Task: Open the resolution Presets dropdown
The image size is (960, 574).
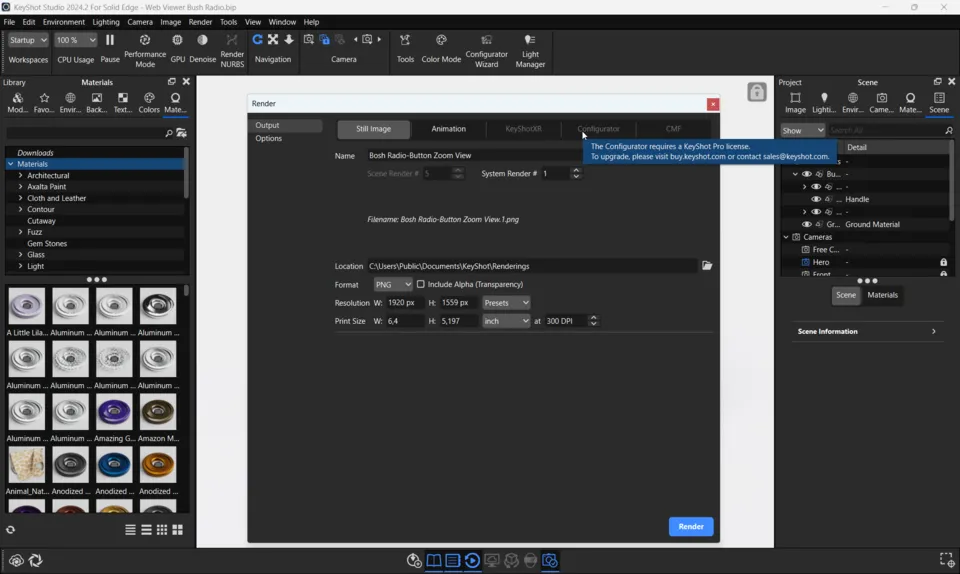Action: 506,303
